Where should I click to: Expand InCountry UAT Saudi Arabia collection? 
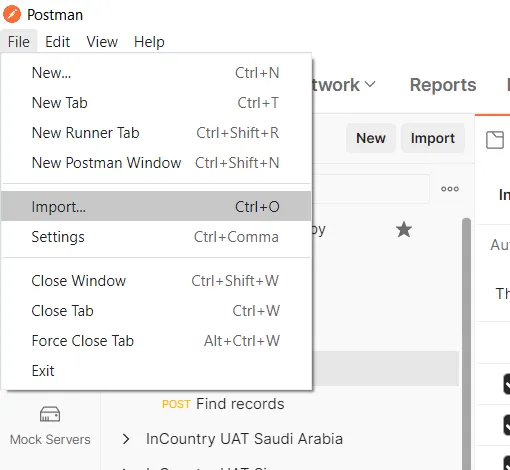click(x=126, y=439)
